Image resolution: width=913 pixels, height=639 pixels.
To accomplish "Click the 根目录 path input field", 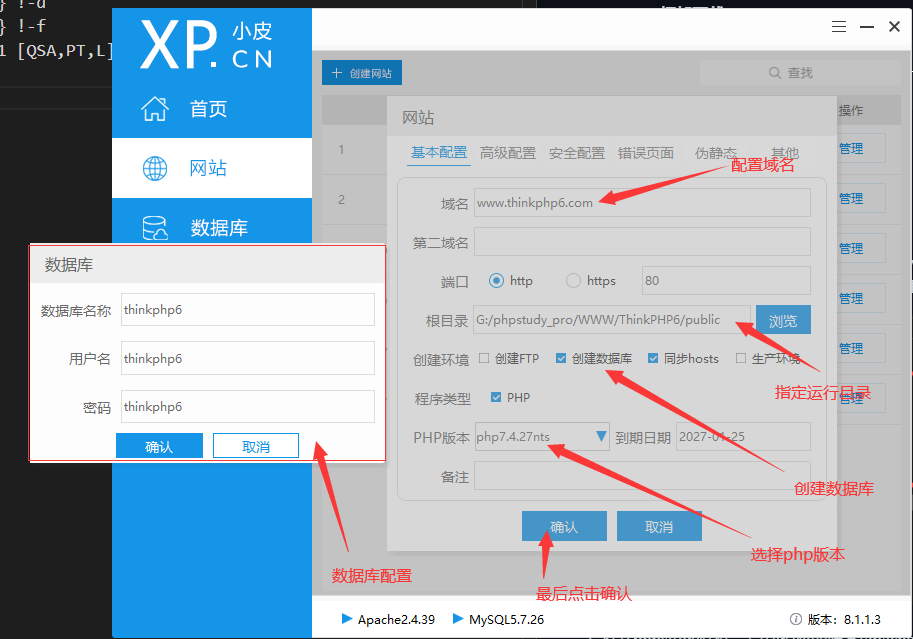I will (x=612, y=320).
